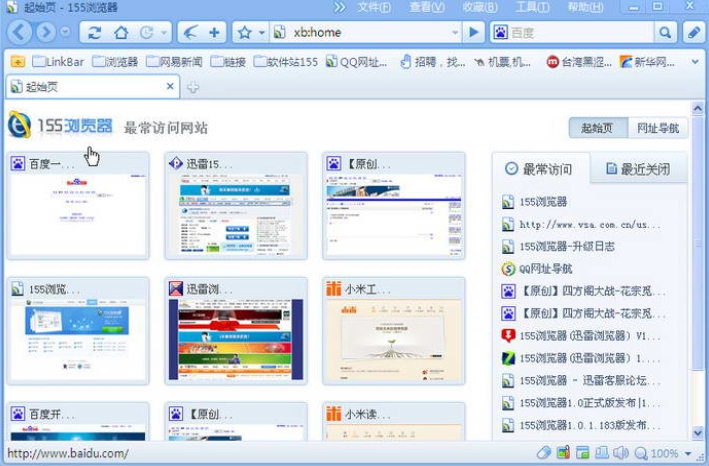The image size is (709, 466).
Task: Open the 查看(V) menu
Action: (x=427, y=7)
